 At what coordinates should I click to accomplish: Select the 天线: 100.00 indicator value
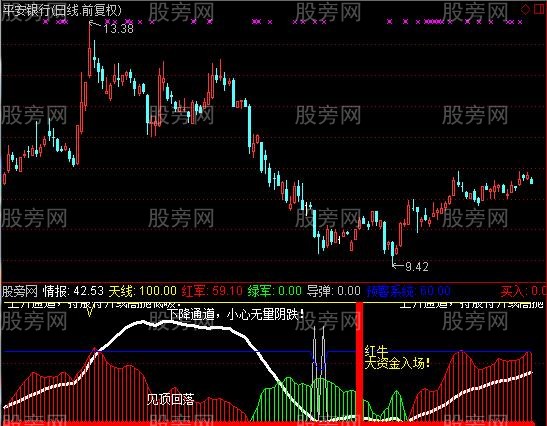pos(143,291)
